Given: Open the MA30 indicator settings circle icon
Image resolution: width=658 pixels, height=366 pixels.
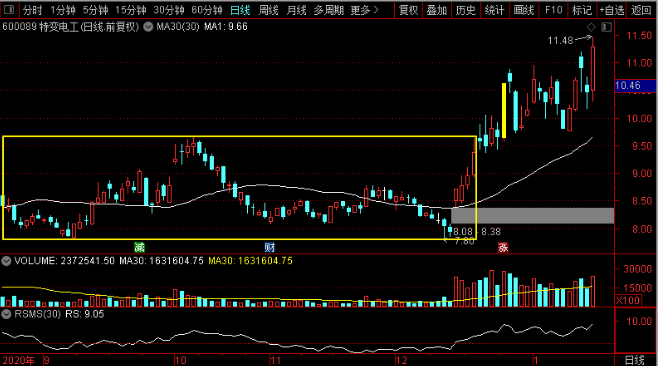Looking at the screenshot, I should pos(148,27).
